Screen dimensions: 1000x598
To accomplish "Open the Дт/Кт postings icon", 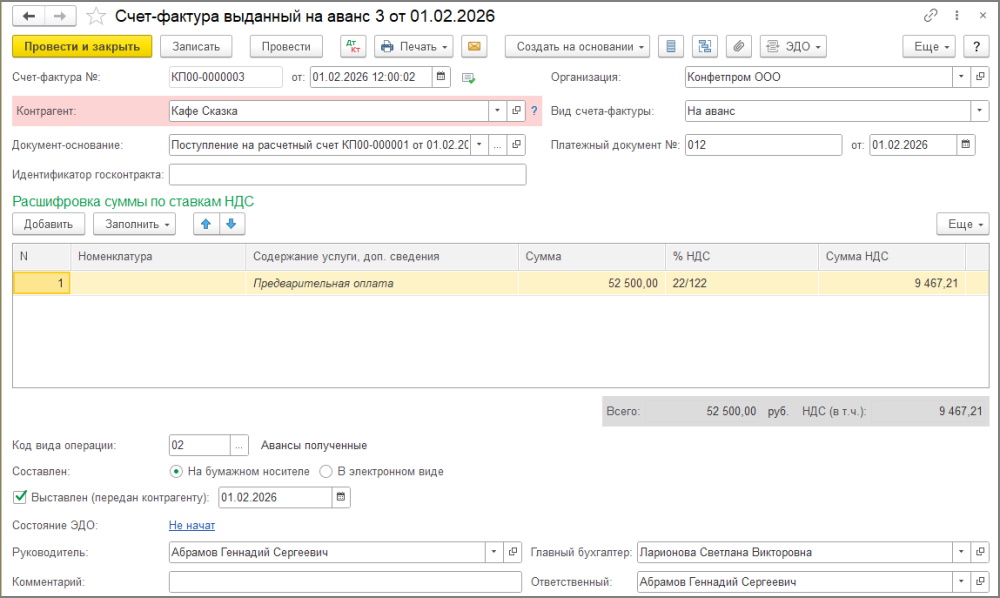I will click(353, 46).
